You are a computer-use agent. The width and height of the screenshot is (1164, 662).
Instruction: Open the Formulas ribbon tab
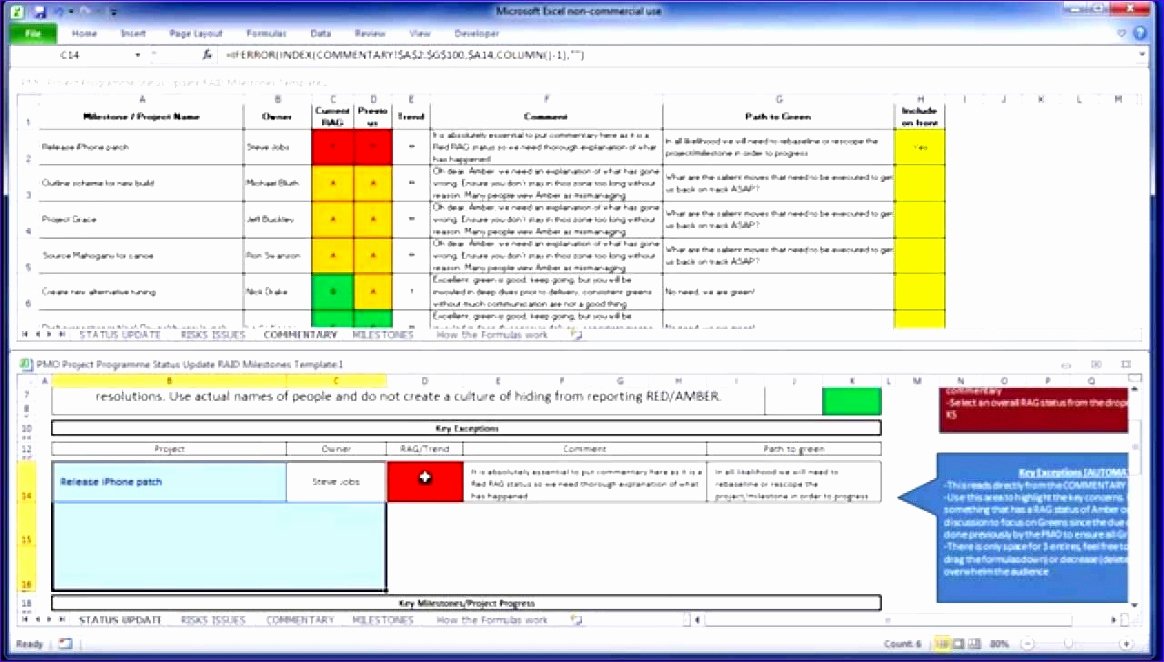(x=267, y=33)
